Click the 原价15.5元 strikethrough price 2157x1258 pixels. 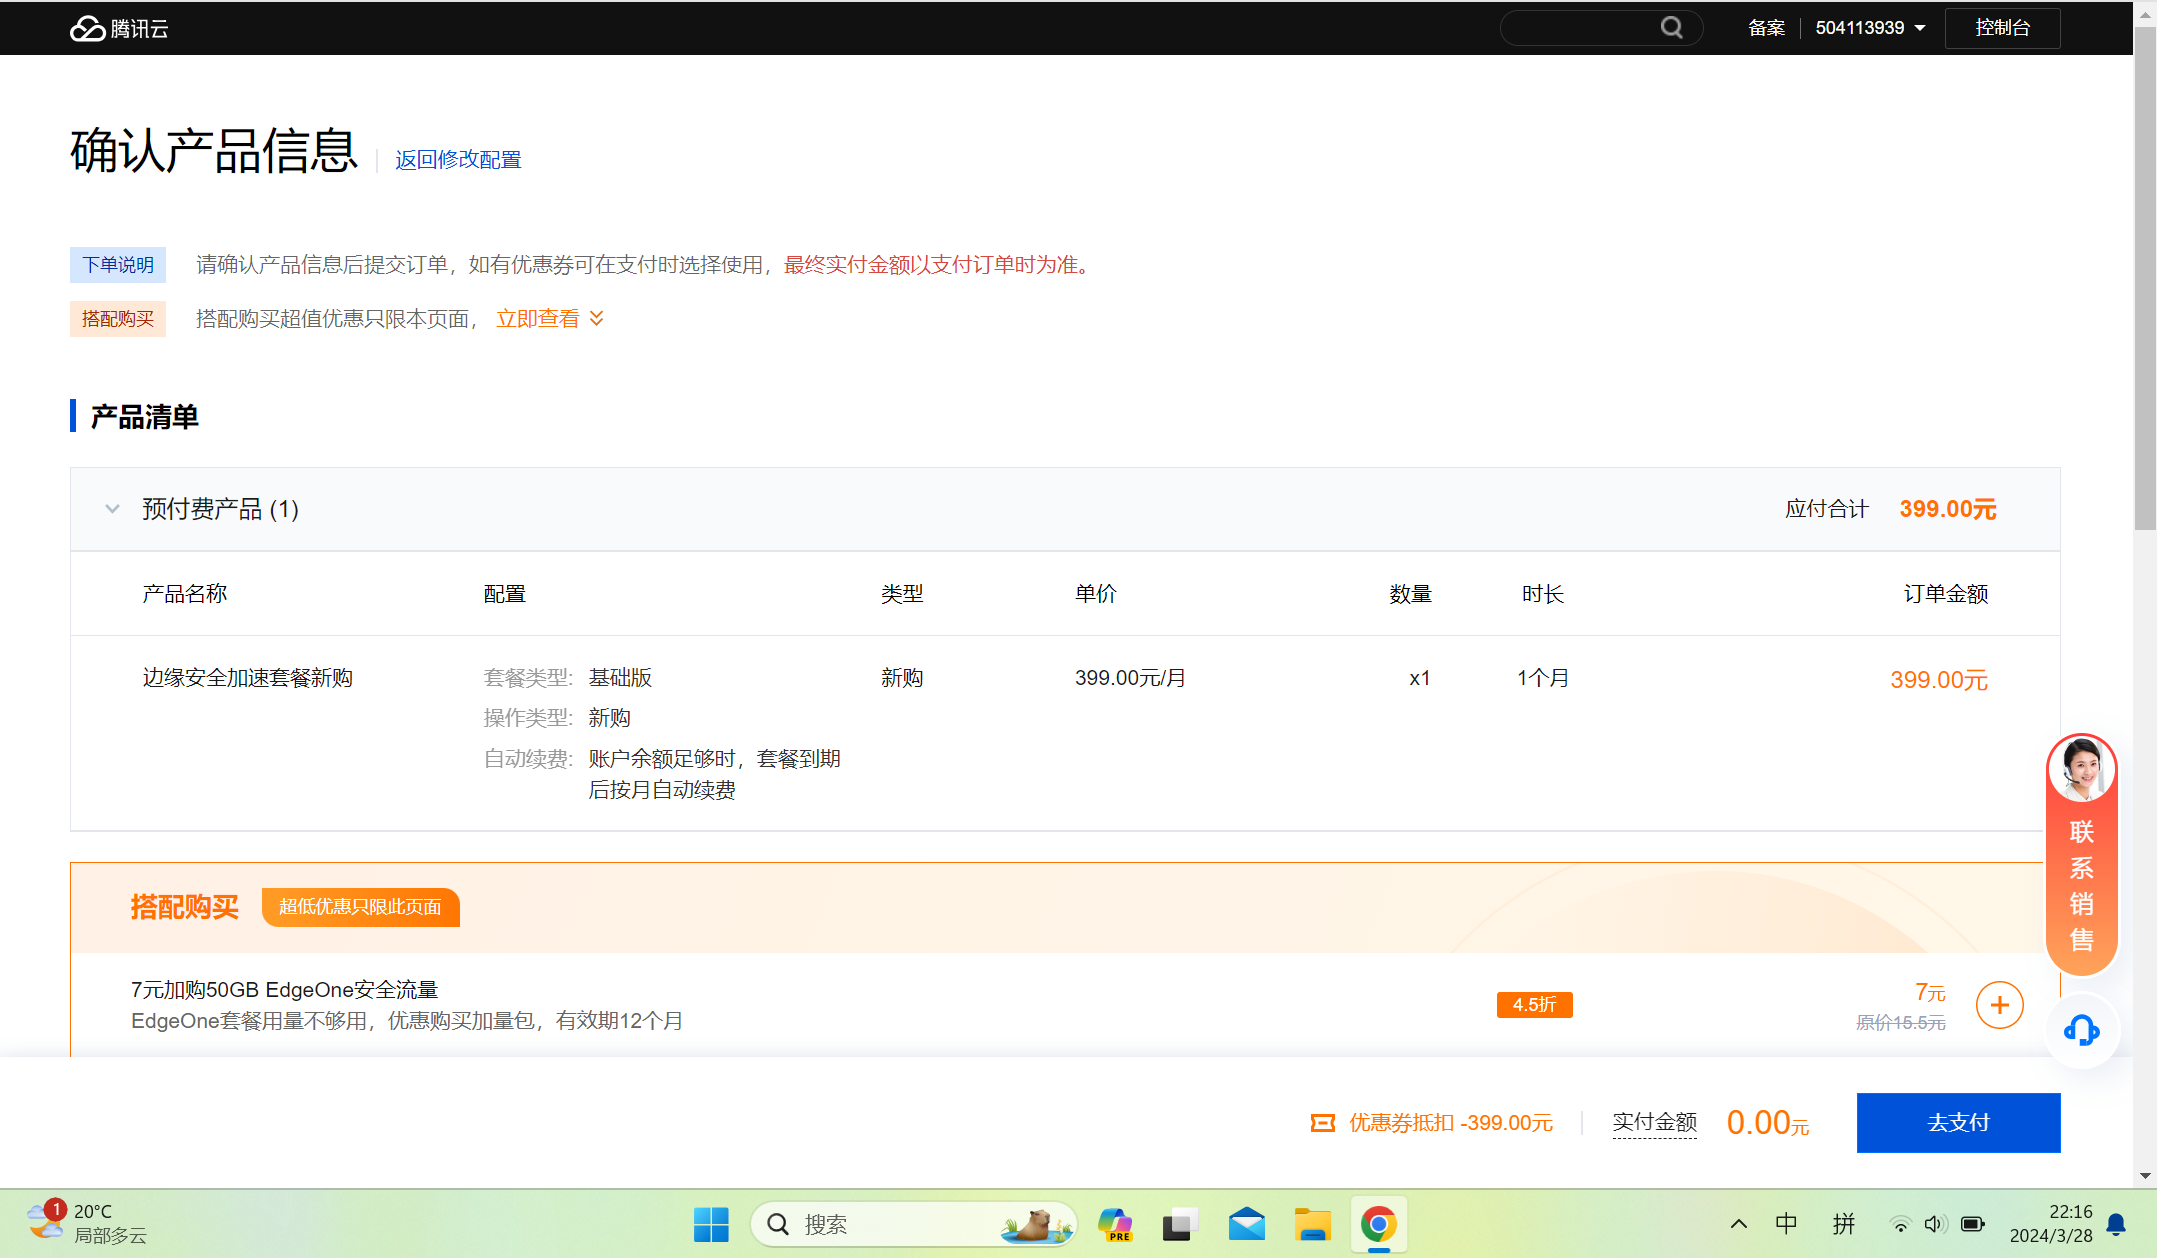click(x=1901, y=1022)
